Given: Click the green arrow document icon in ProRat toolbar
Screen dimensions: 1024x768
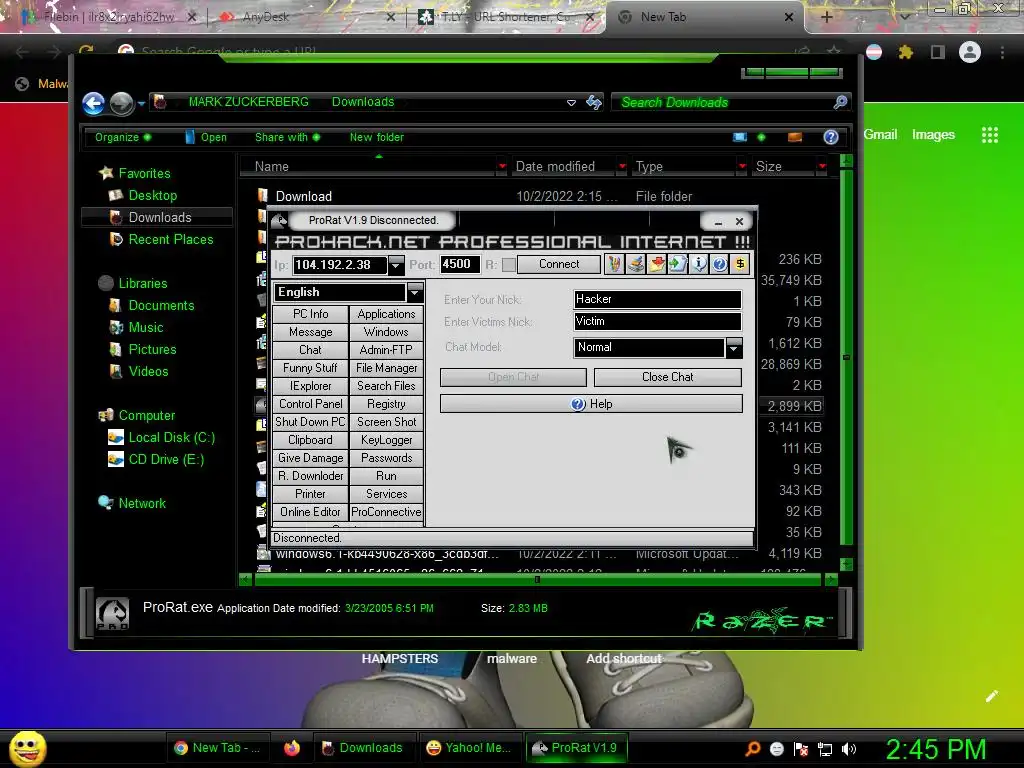Looking at the screenshot, I should pyautogui.click(x=678, y=264).
